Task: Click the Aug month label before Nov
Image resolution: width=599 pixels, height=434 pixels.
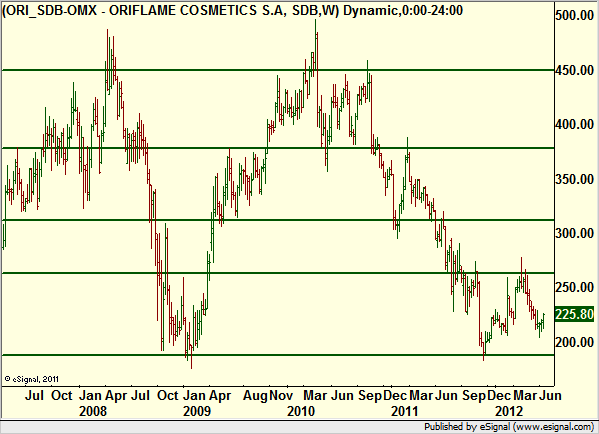Action: pos(255,395)
